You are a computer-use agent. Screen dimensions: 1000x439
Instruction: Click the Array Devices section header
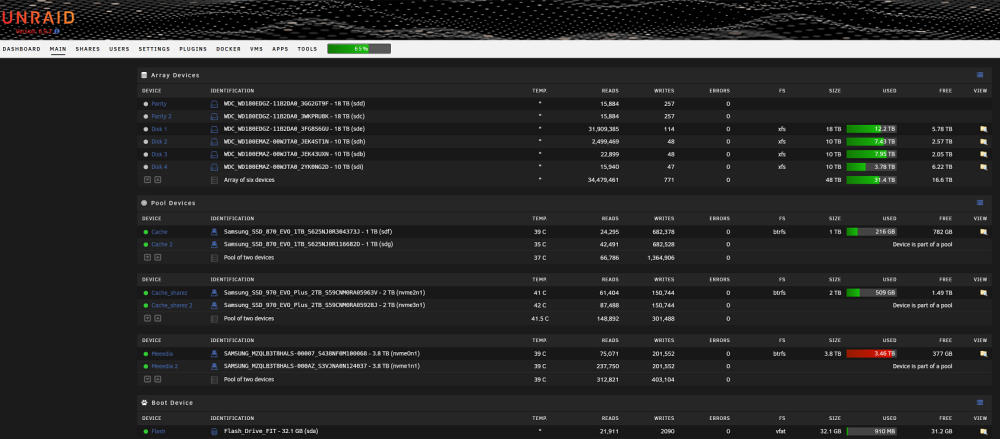pyautogui.click(x=175, y=75)
